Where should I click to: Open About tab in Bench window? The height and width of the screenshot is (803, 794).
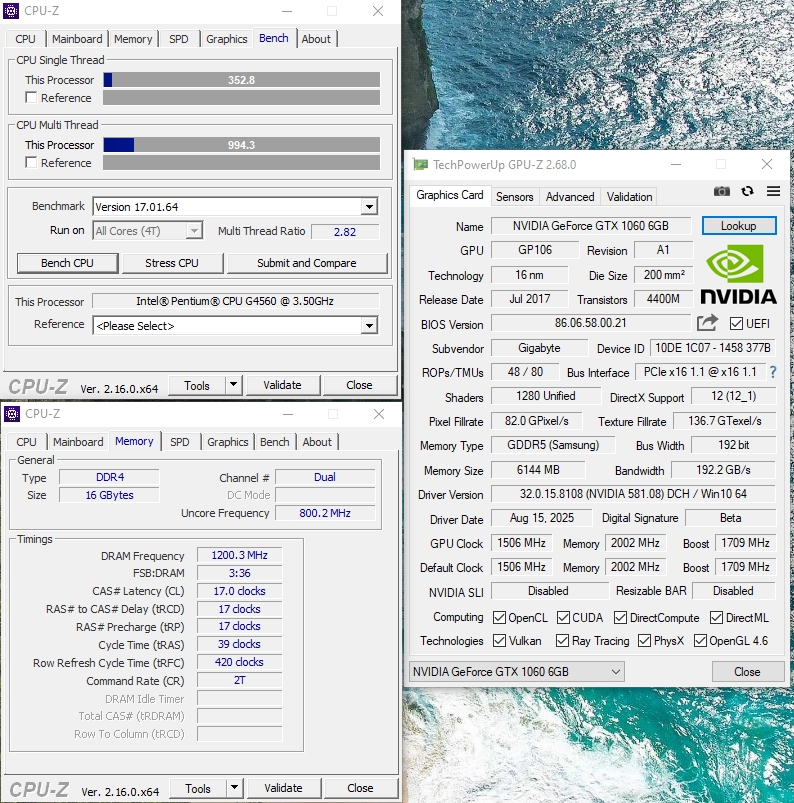pyautogui.click(x=316, y=39)
